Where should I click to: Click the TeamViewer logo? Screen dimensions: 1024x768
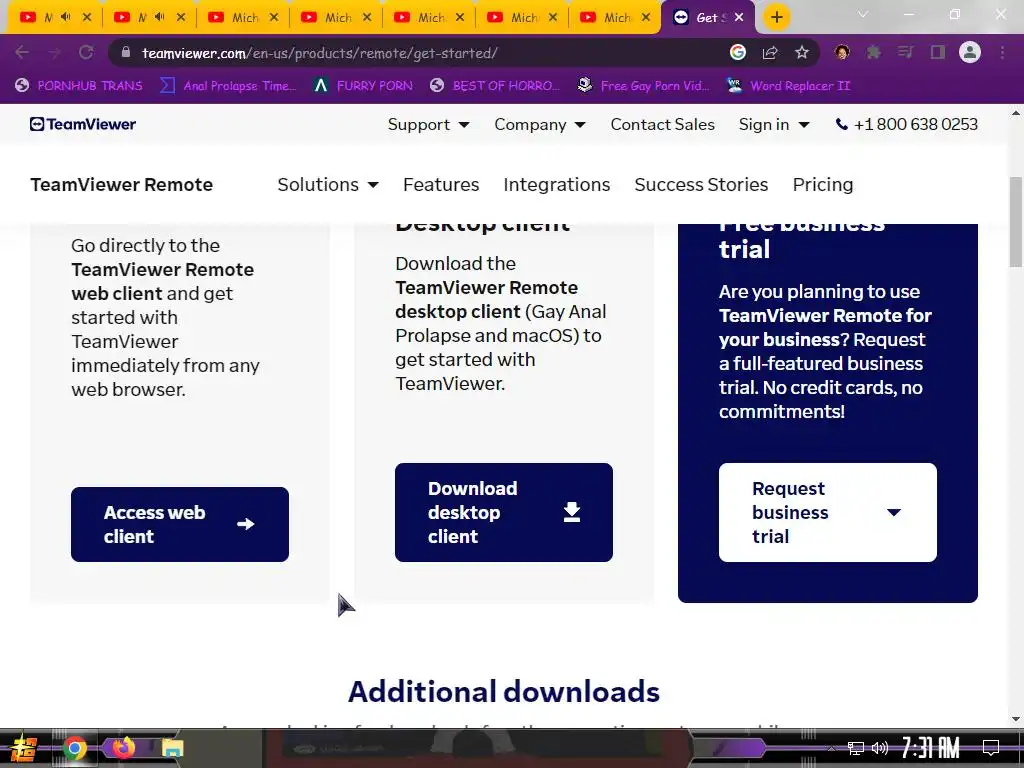pyautogui.click(x=83, y=124)
